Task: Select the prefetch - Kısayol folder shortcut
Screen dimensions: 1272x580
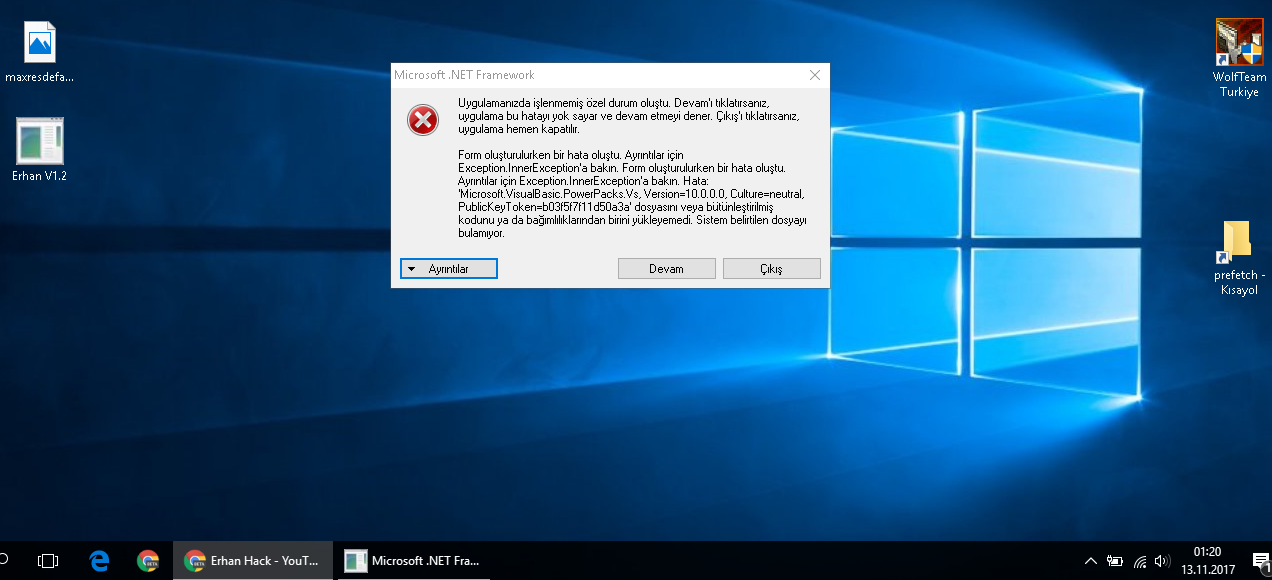Action: [x=1239, y=258]
